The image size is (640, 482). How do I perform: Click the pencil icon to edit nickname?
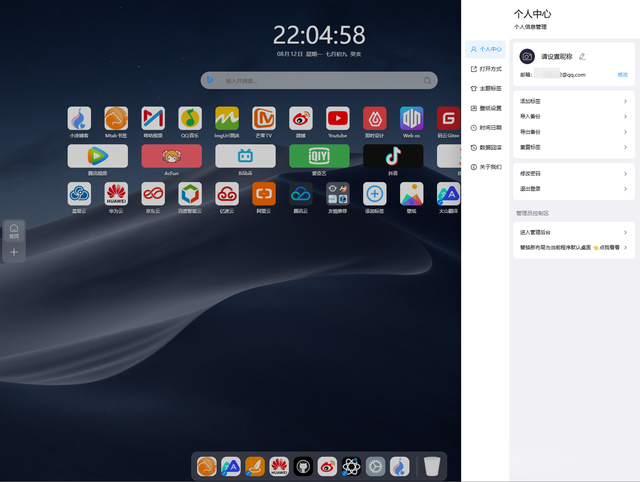[x=582, y=56]
